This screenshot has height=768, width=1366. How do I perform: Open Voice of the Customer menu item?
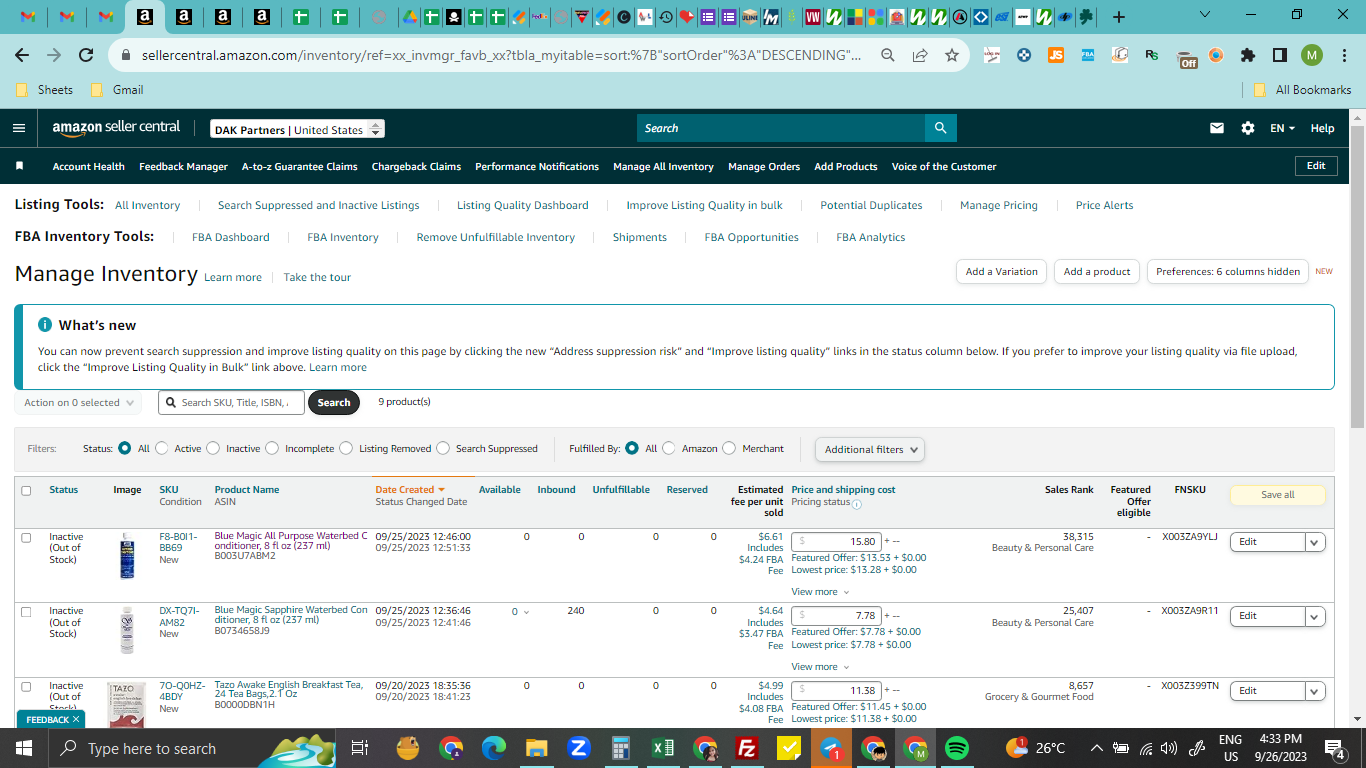point(944,167)
